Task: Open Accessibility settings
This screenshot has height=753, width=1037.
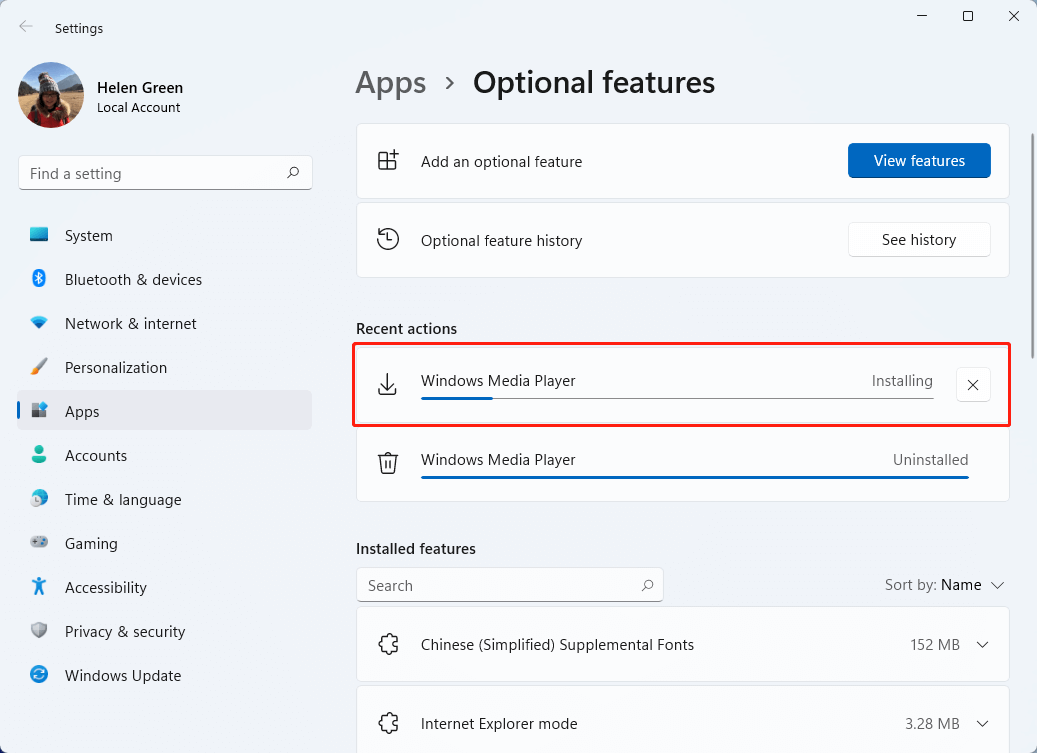Action: pos(165,588)
